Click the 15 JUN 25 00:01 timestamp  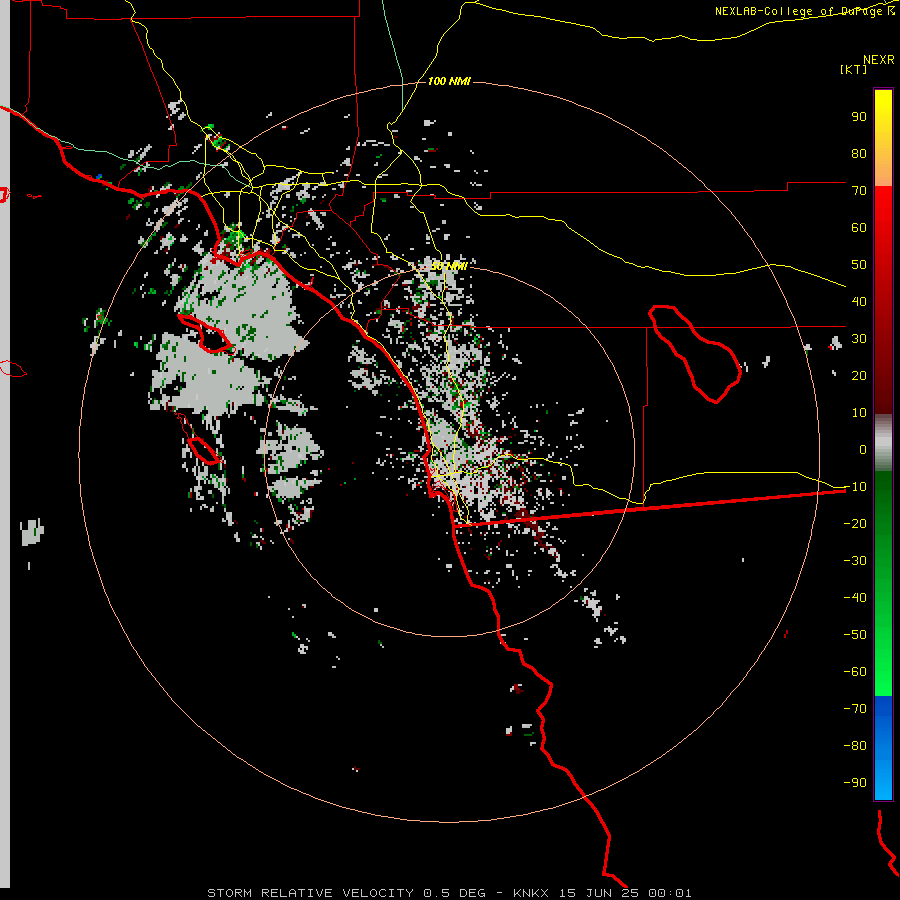[x=625, y=893]
